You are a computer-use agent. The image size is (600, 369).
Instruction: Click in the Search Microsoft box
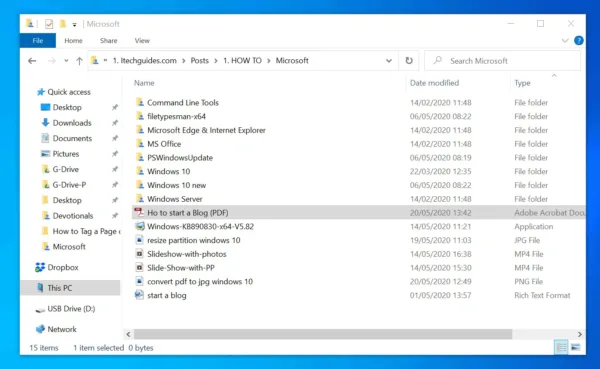point(502,61)
